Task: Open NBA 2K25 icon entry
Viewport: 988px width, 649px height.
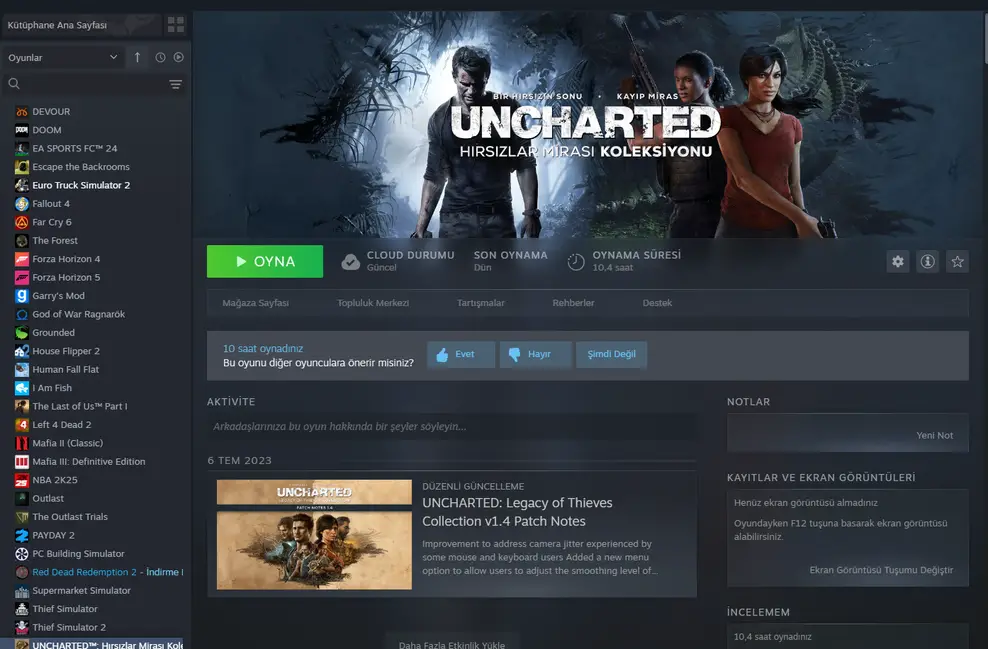Action: click(22, 480)
